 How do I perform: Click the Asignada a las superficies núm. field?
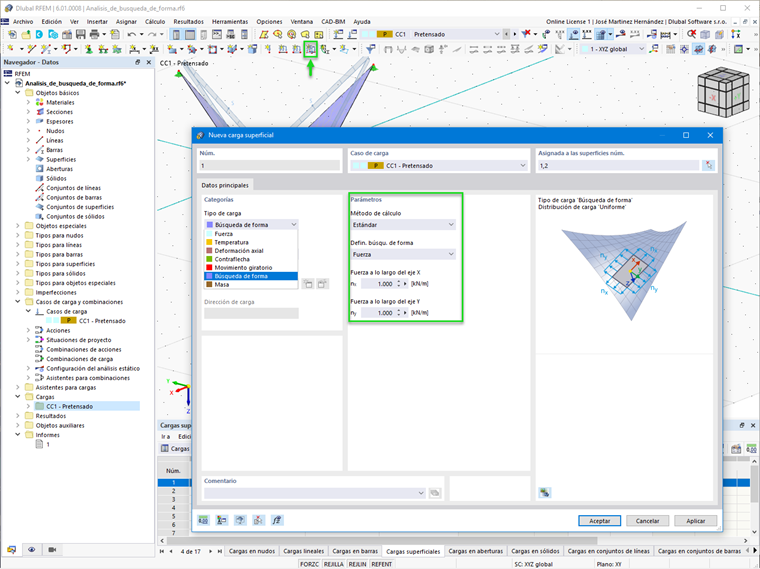point(618,165)
